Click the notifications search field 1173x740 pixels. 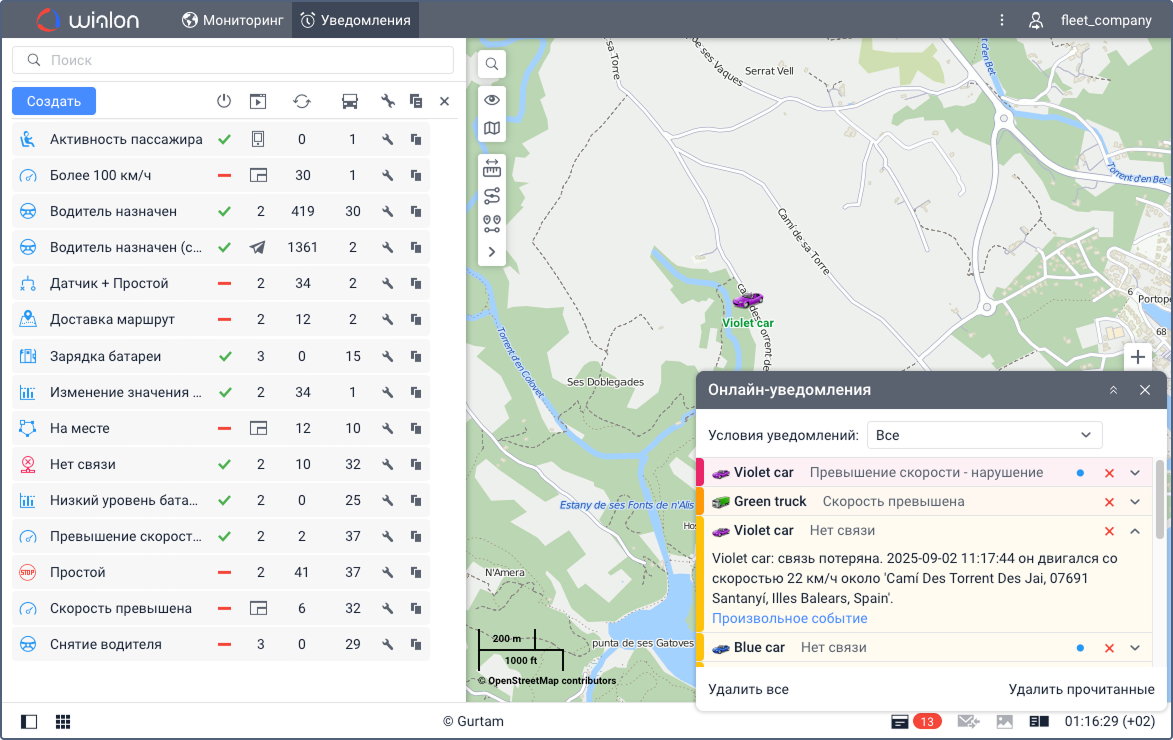[233, 60]
